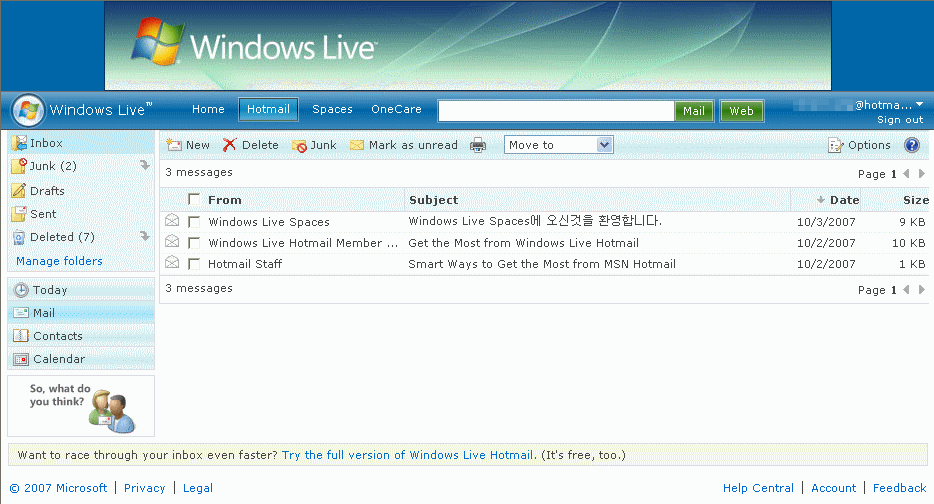Go to previous page at top
Image resolution: width=934 pixels, height=504 pixels.
(906, 173)
